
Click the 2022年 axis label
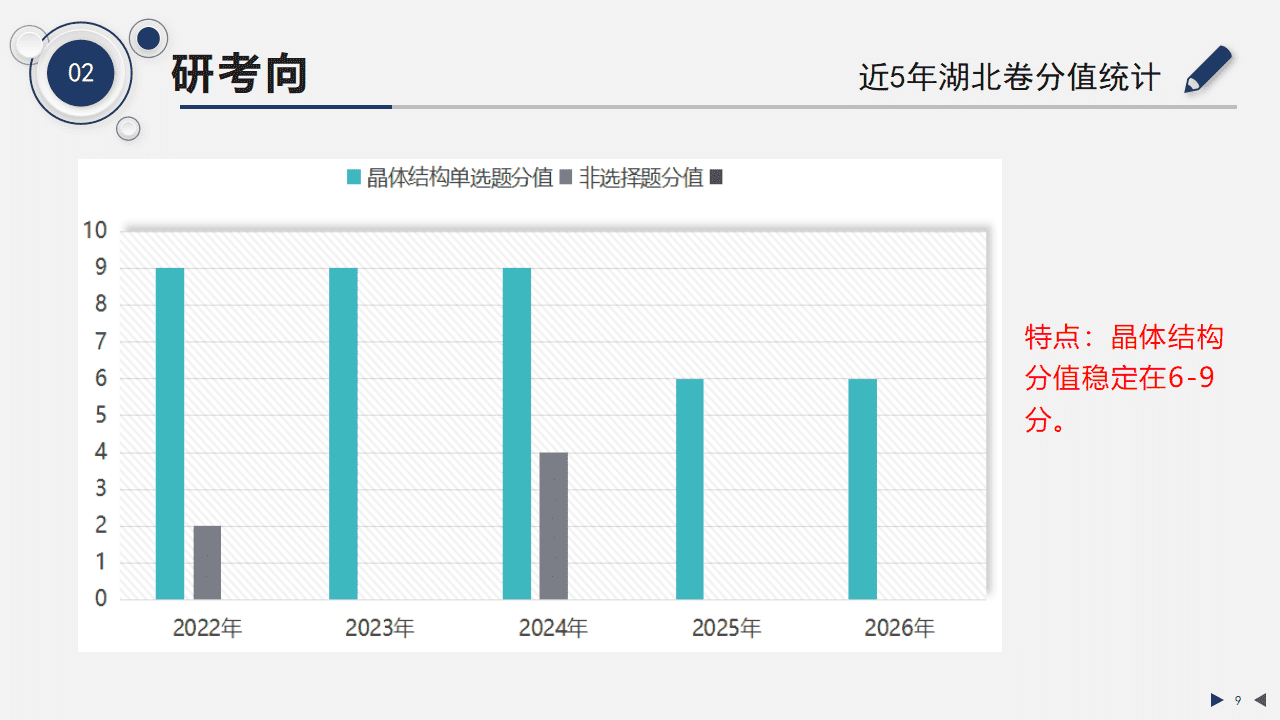(207, 628)
